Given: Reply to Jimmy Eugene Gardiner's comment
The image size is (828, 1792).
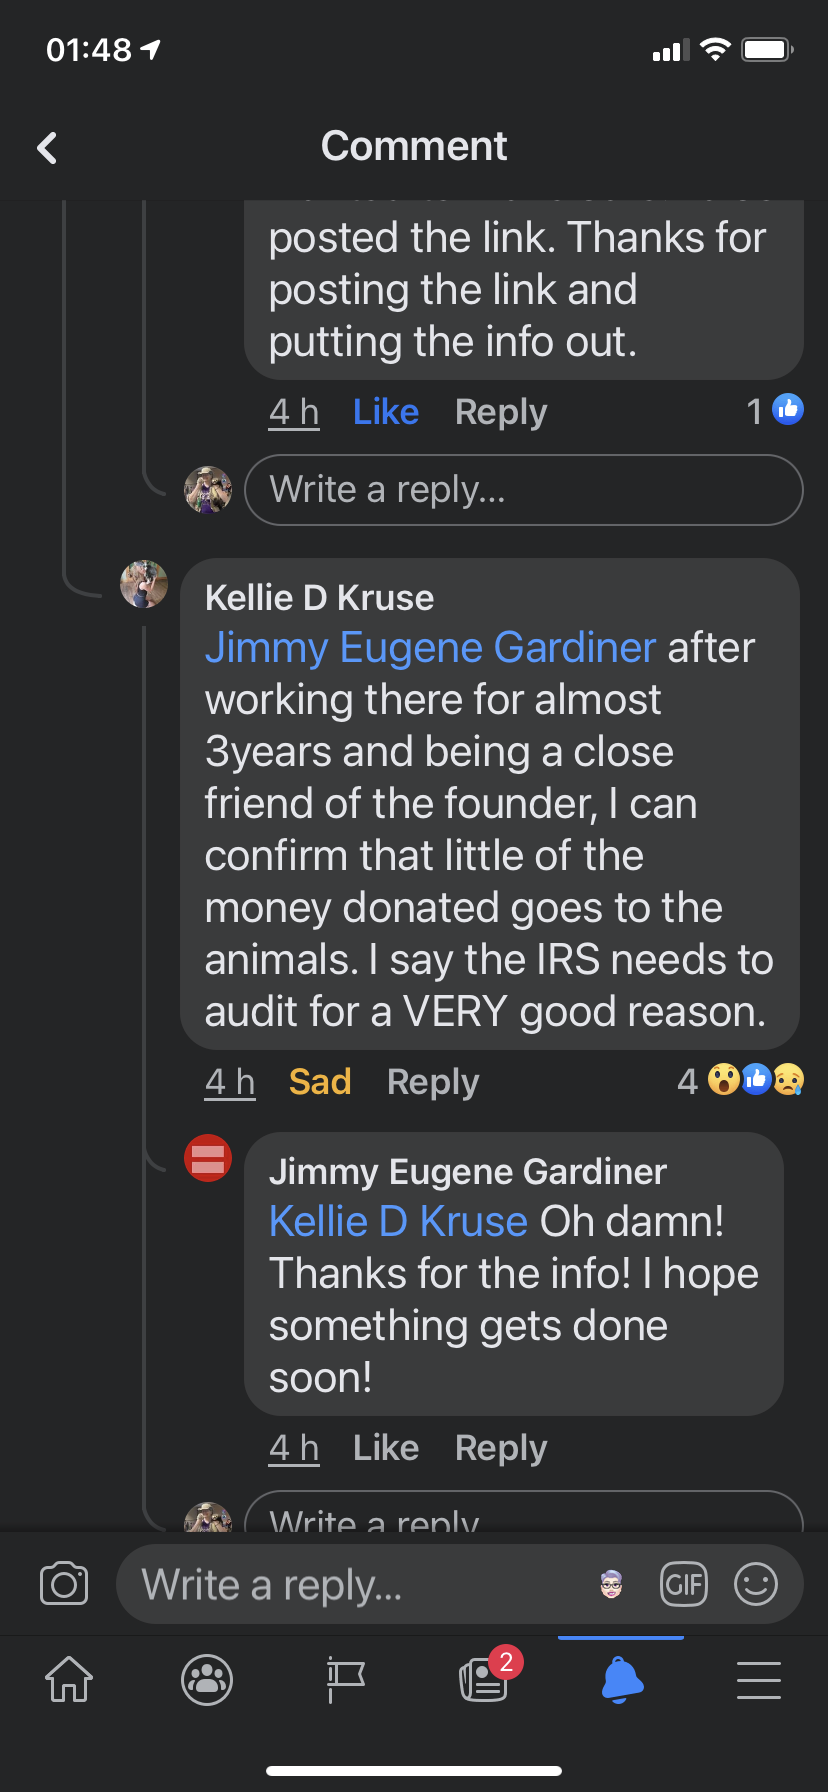Looking at the screenshot, I should pos(501,1448).
